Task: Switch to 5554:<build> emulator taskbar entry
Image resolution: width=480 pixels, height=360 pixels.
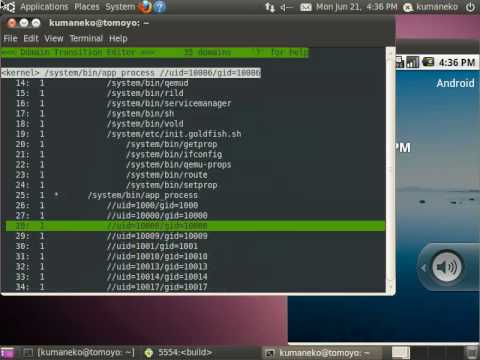Action: pos(179,353)
